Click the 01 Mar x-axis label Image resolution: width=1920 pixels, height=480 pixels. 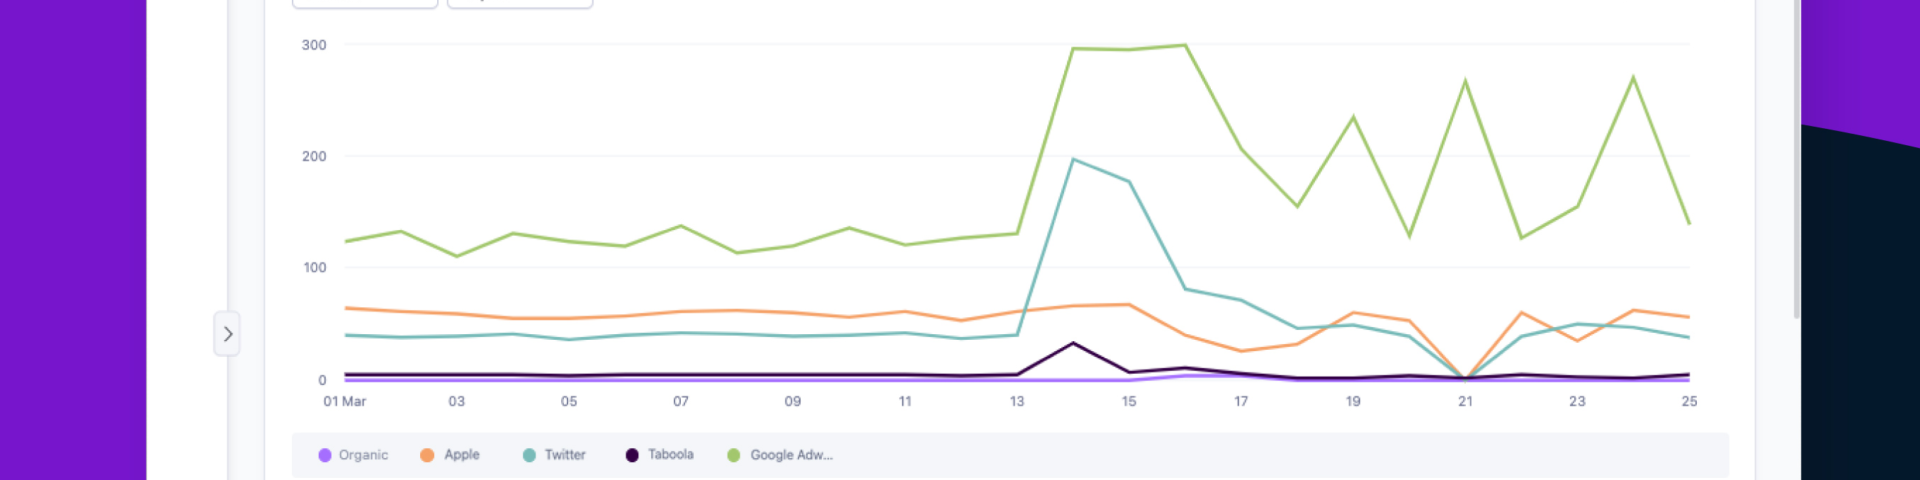pos(345,401)
